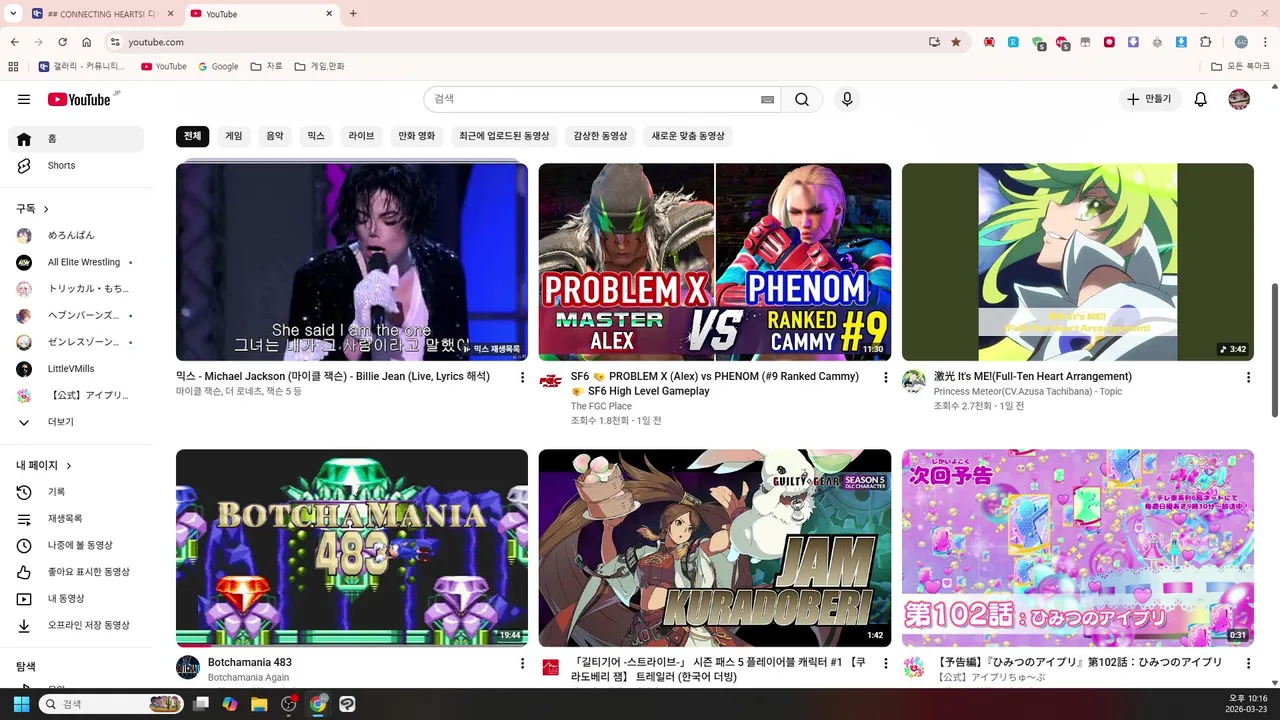This screenshot has width=1280, height=720.
Task: Open the Princess Meteor topic channel avatar
Action: click(914, 381)
